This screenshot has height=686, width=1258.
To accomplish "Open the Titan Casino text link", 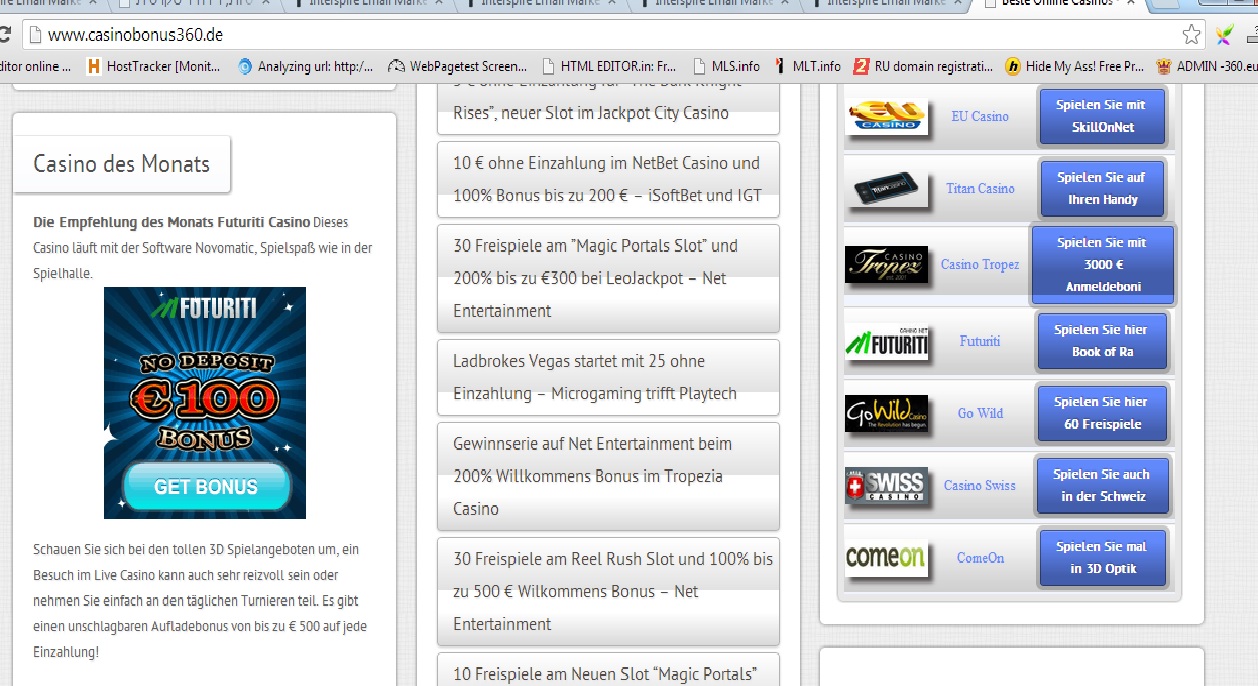I will [980, 188].
